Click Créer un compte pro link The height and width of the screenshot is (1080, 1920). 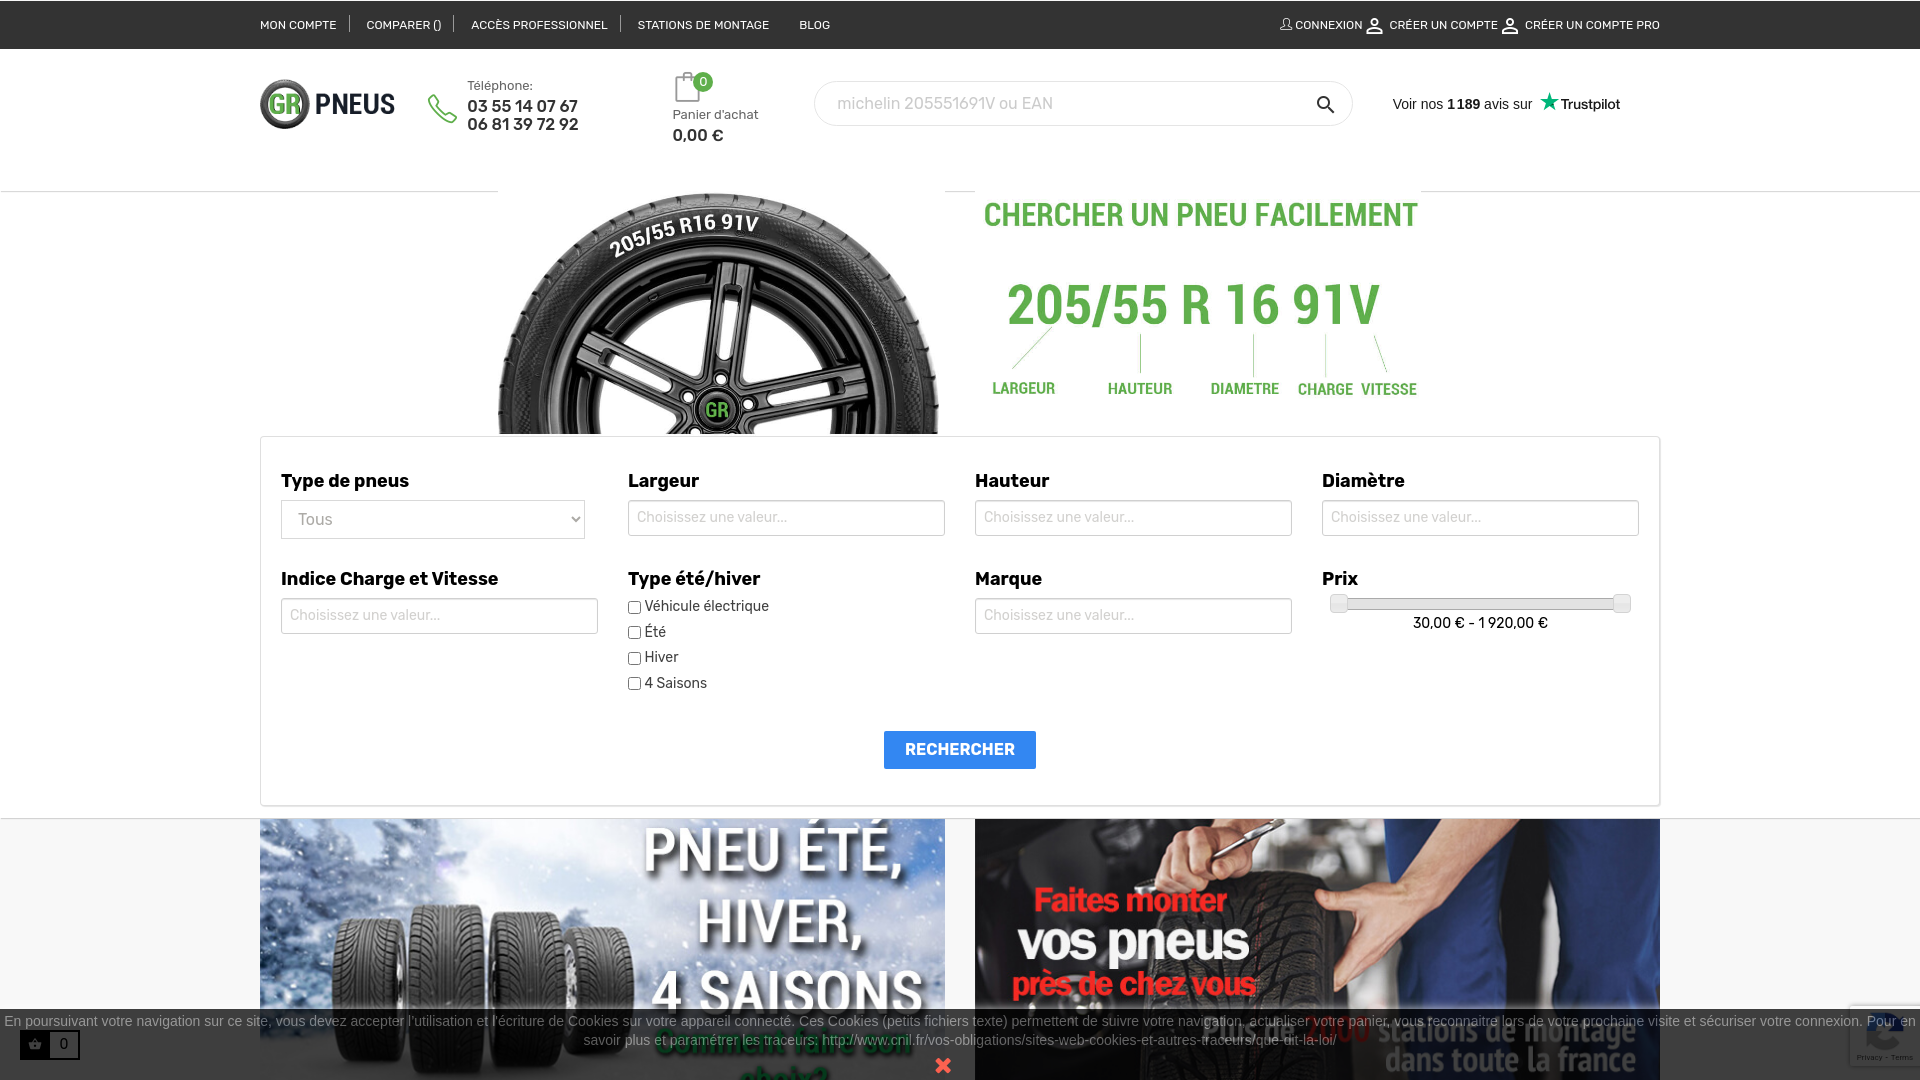click(x=1591, y=25)
